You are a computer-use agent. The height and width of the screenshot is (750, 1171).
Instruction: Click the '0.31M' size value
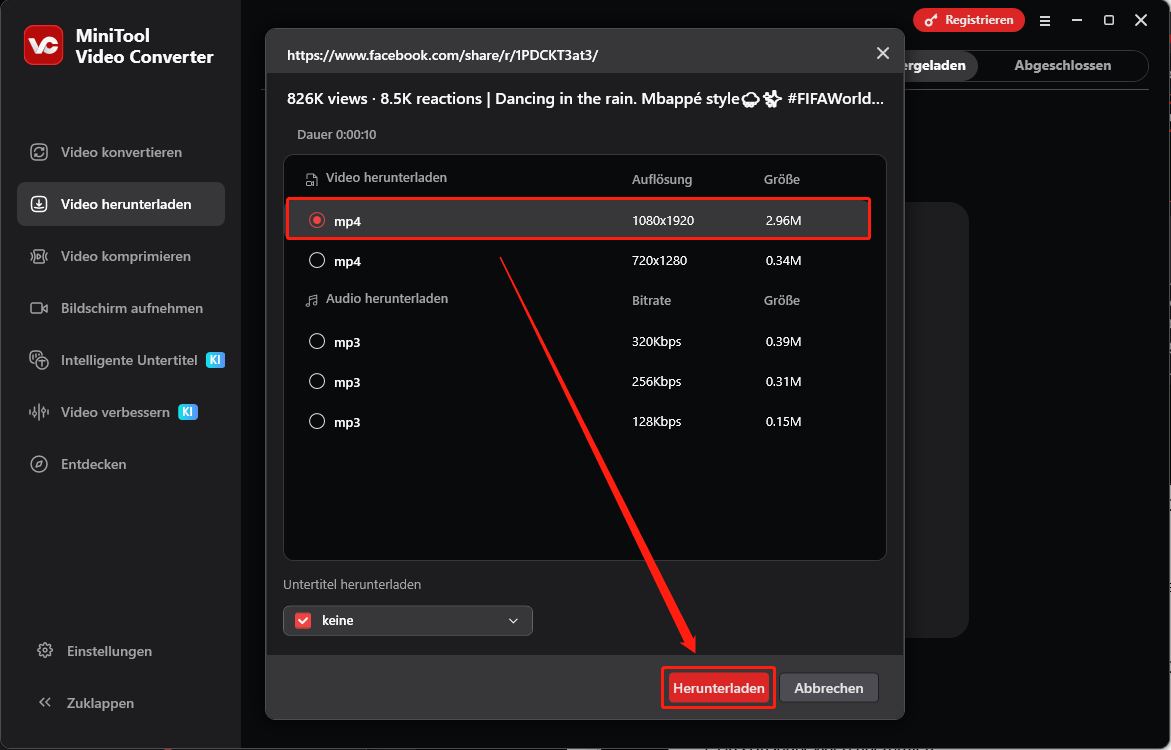(783, 382)
